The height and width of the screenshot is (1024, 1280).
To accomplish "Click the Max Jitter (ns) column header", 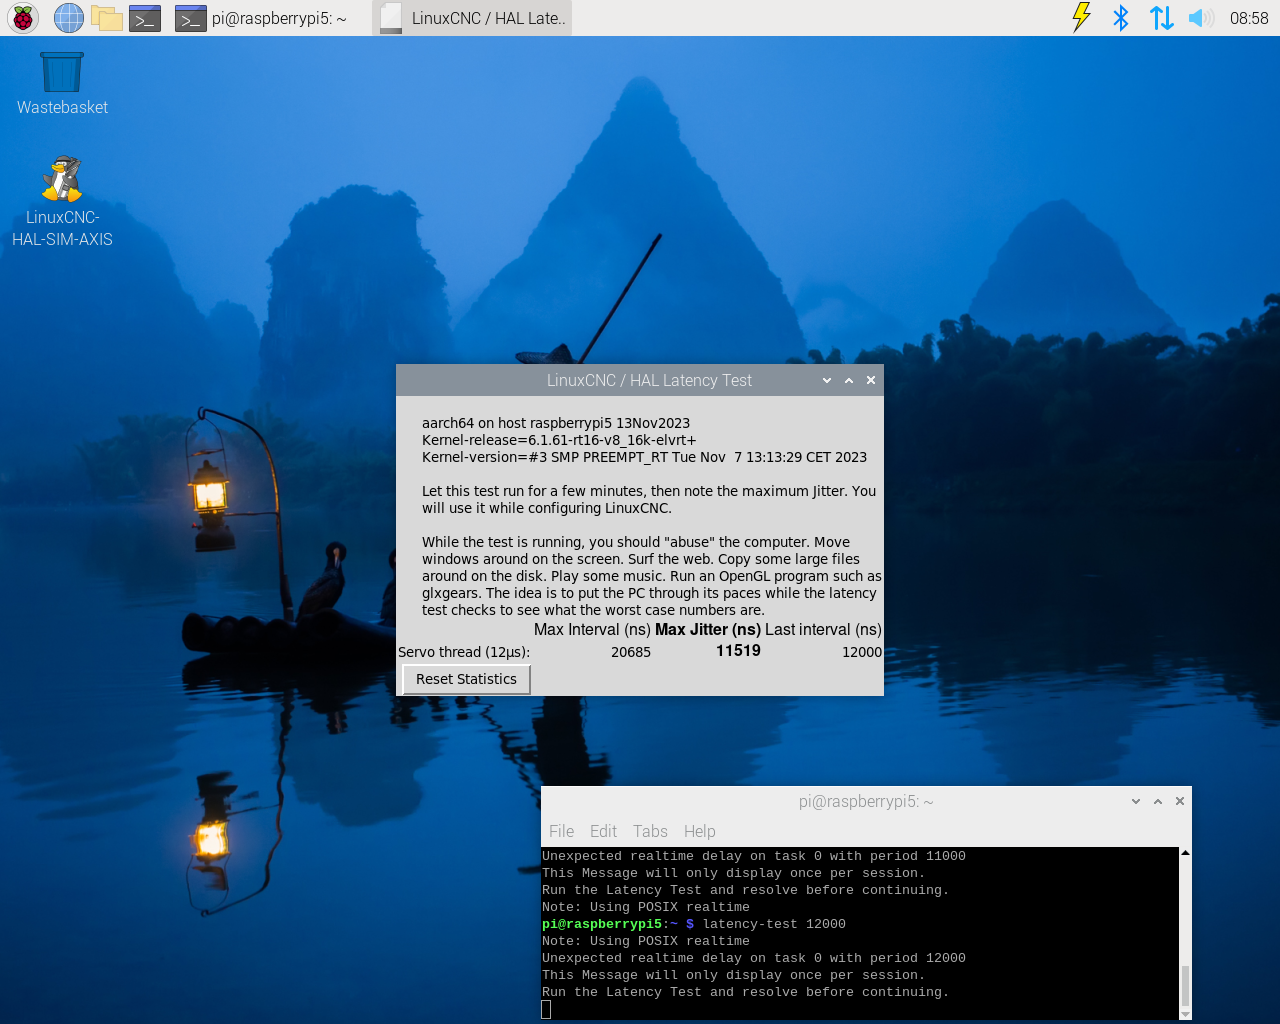I will click(708, 629).
